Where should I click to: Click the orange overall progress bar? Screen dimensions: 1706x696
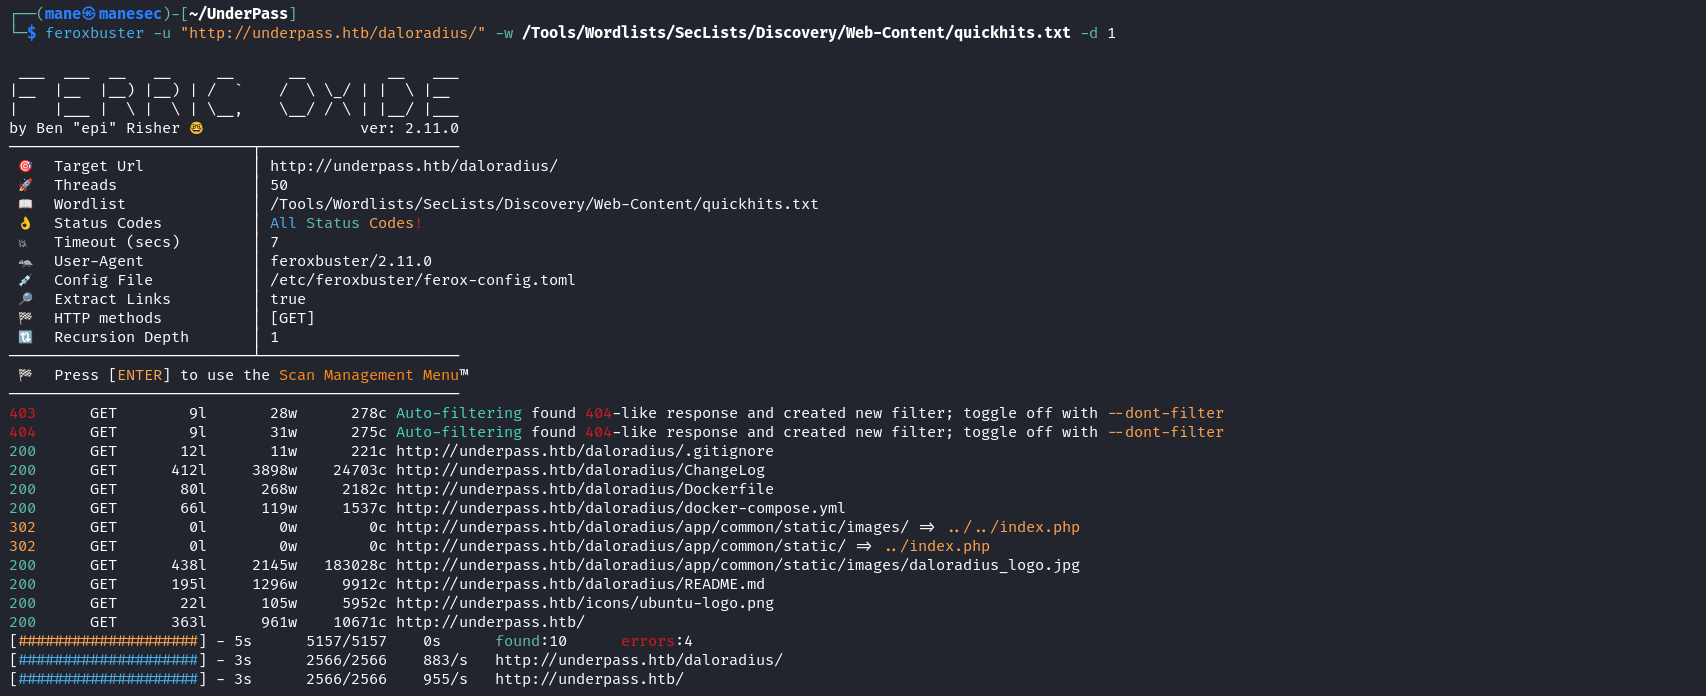pyautogui.click(x=108, y=641)
